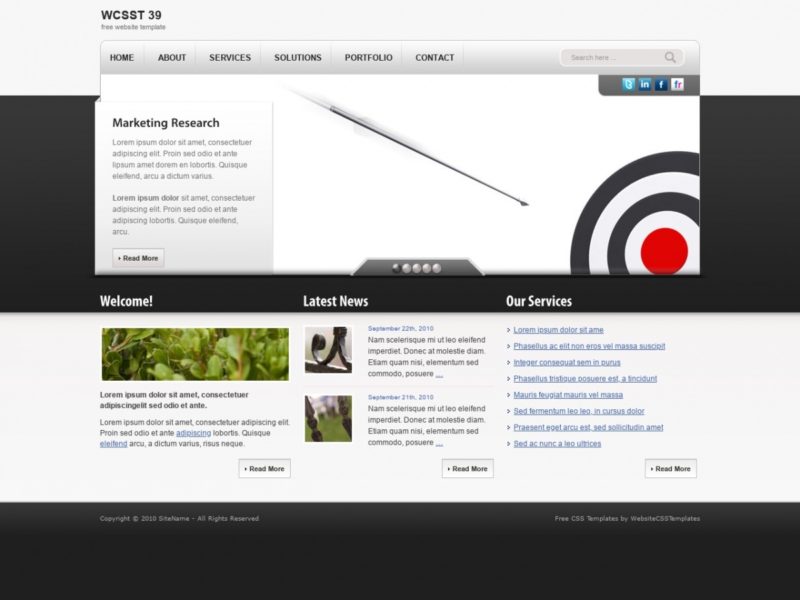Open the ABOUT page from the navigation
Screen dimensions: 800x600
pyautogui.click(x=171, y=57)
